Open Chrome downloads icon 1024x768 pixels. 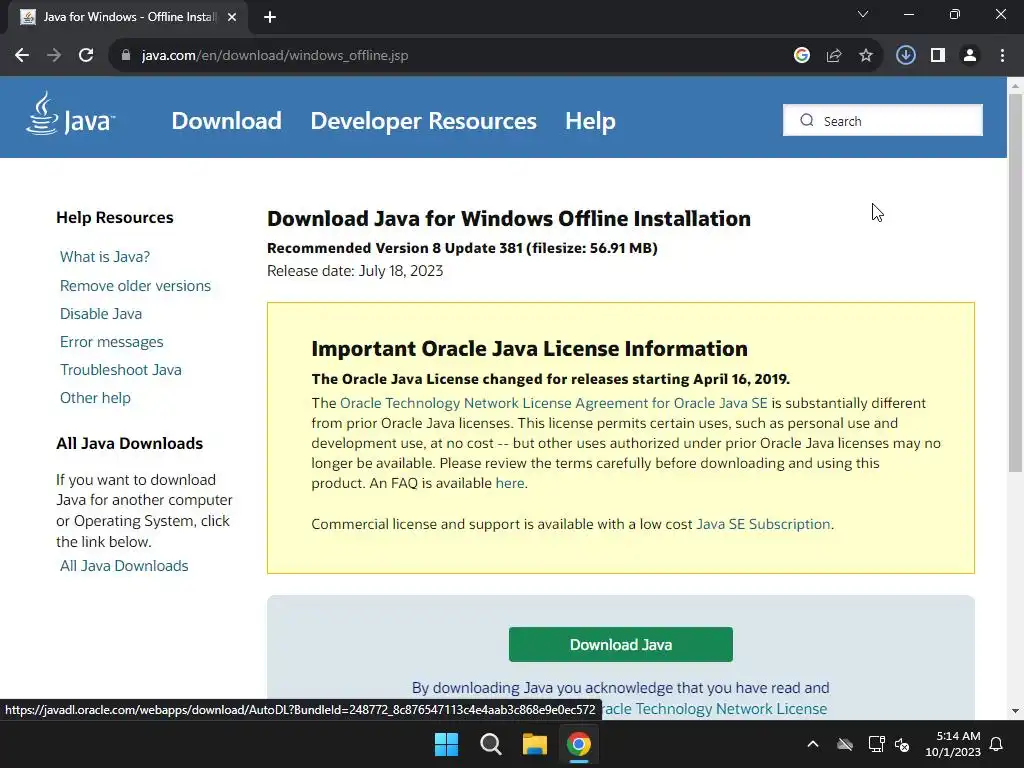click(906, 56)
